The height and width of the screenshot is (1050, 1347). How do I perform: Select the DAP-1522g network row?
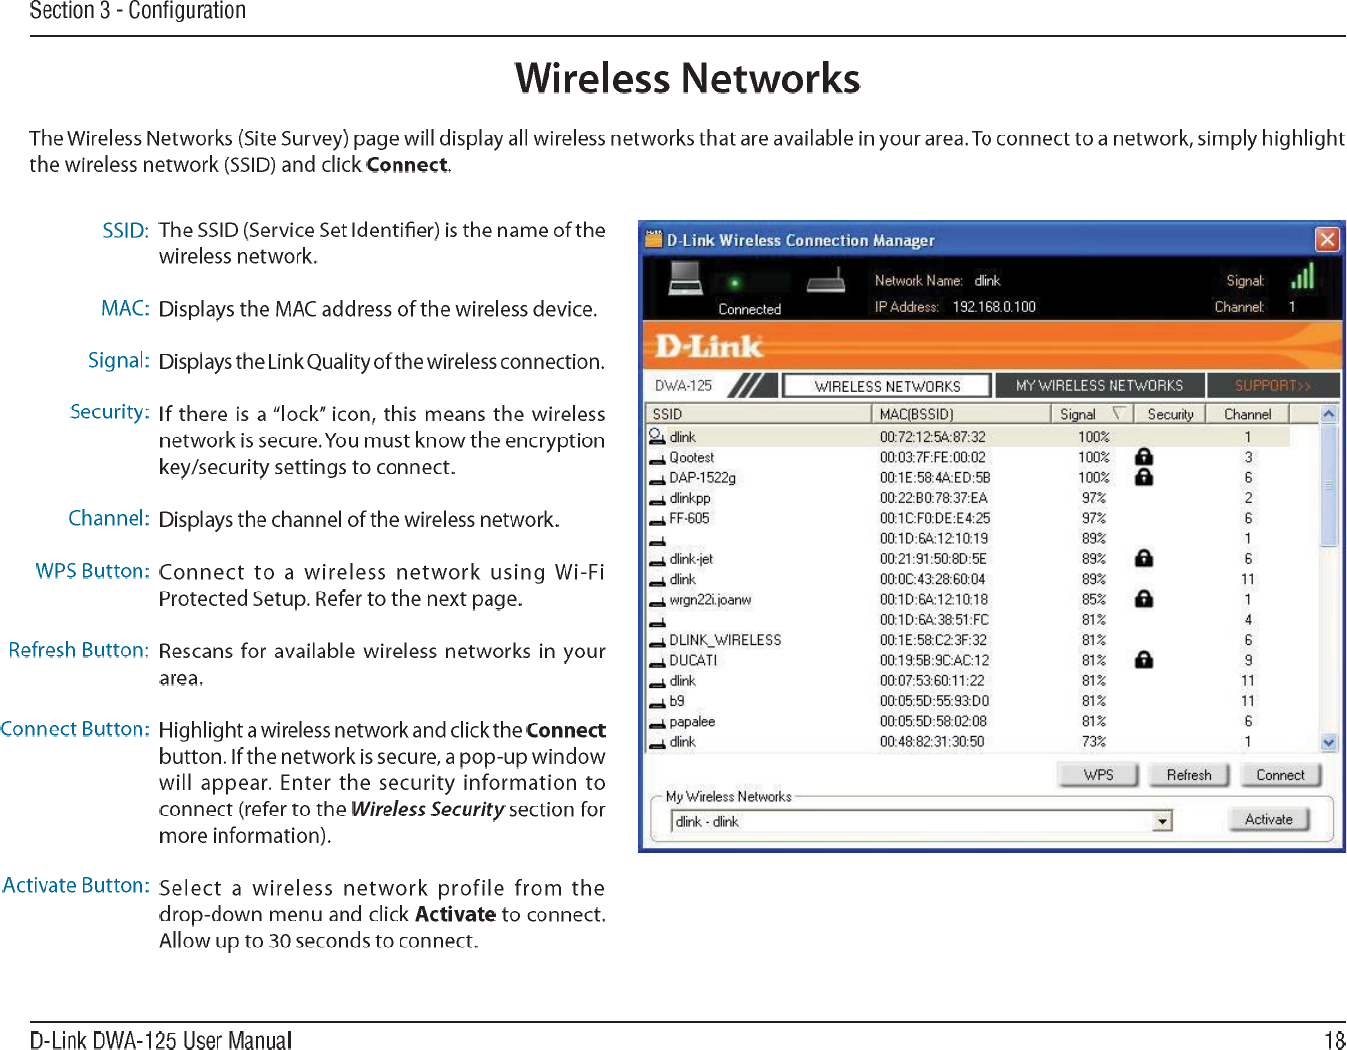[x=968, y=477]
